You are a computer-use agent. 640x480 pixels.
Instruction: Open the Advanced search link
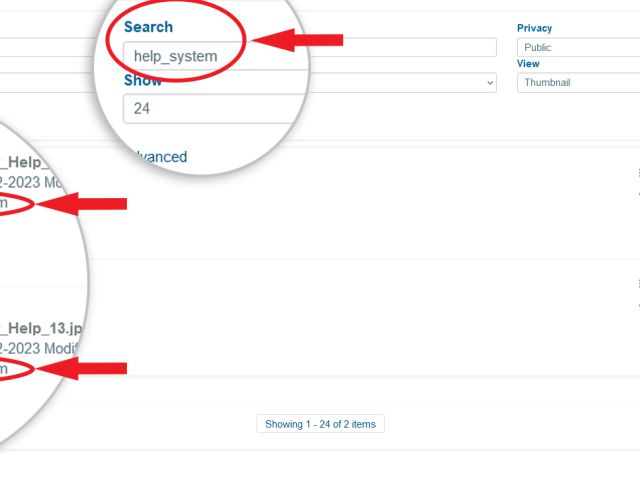(161, 157)
